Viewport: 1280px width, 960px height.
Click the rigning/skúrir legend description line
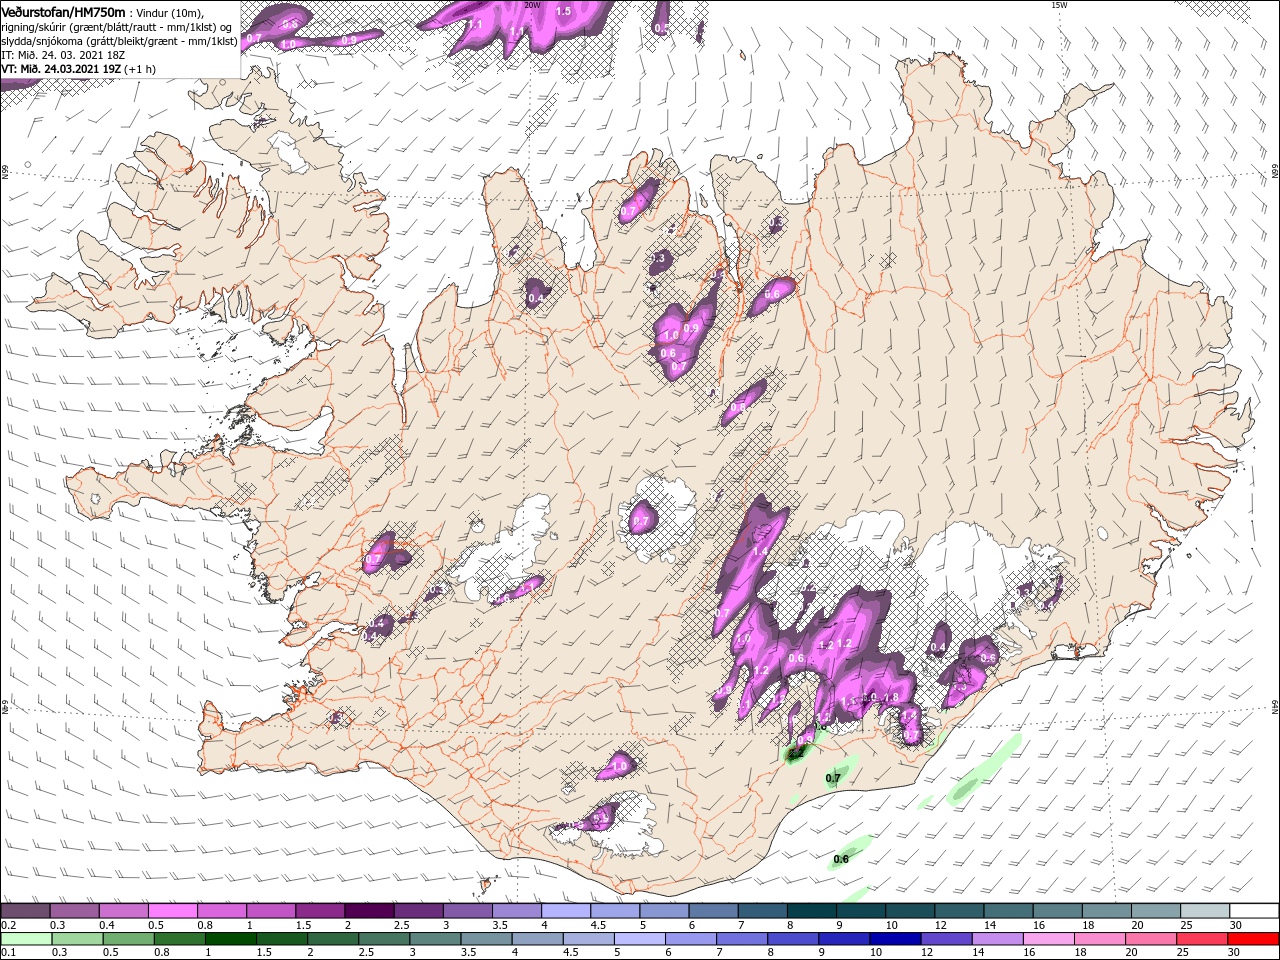click(x=116, y=26)
